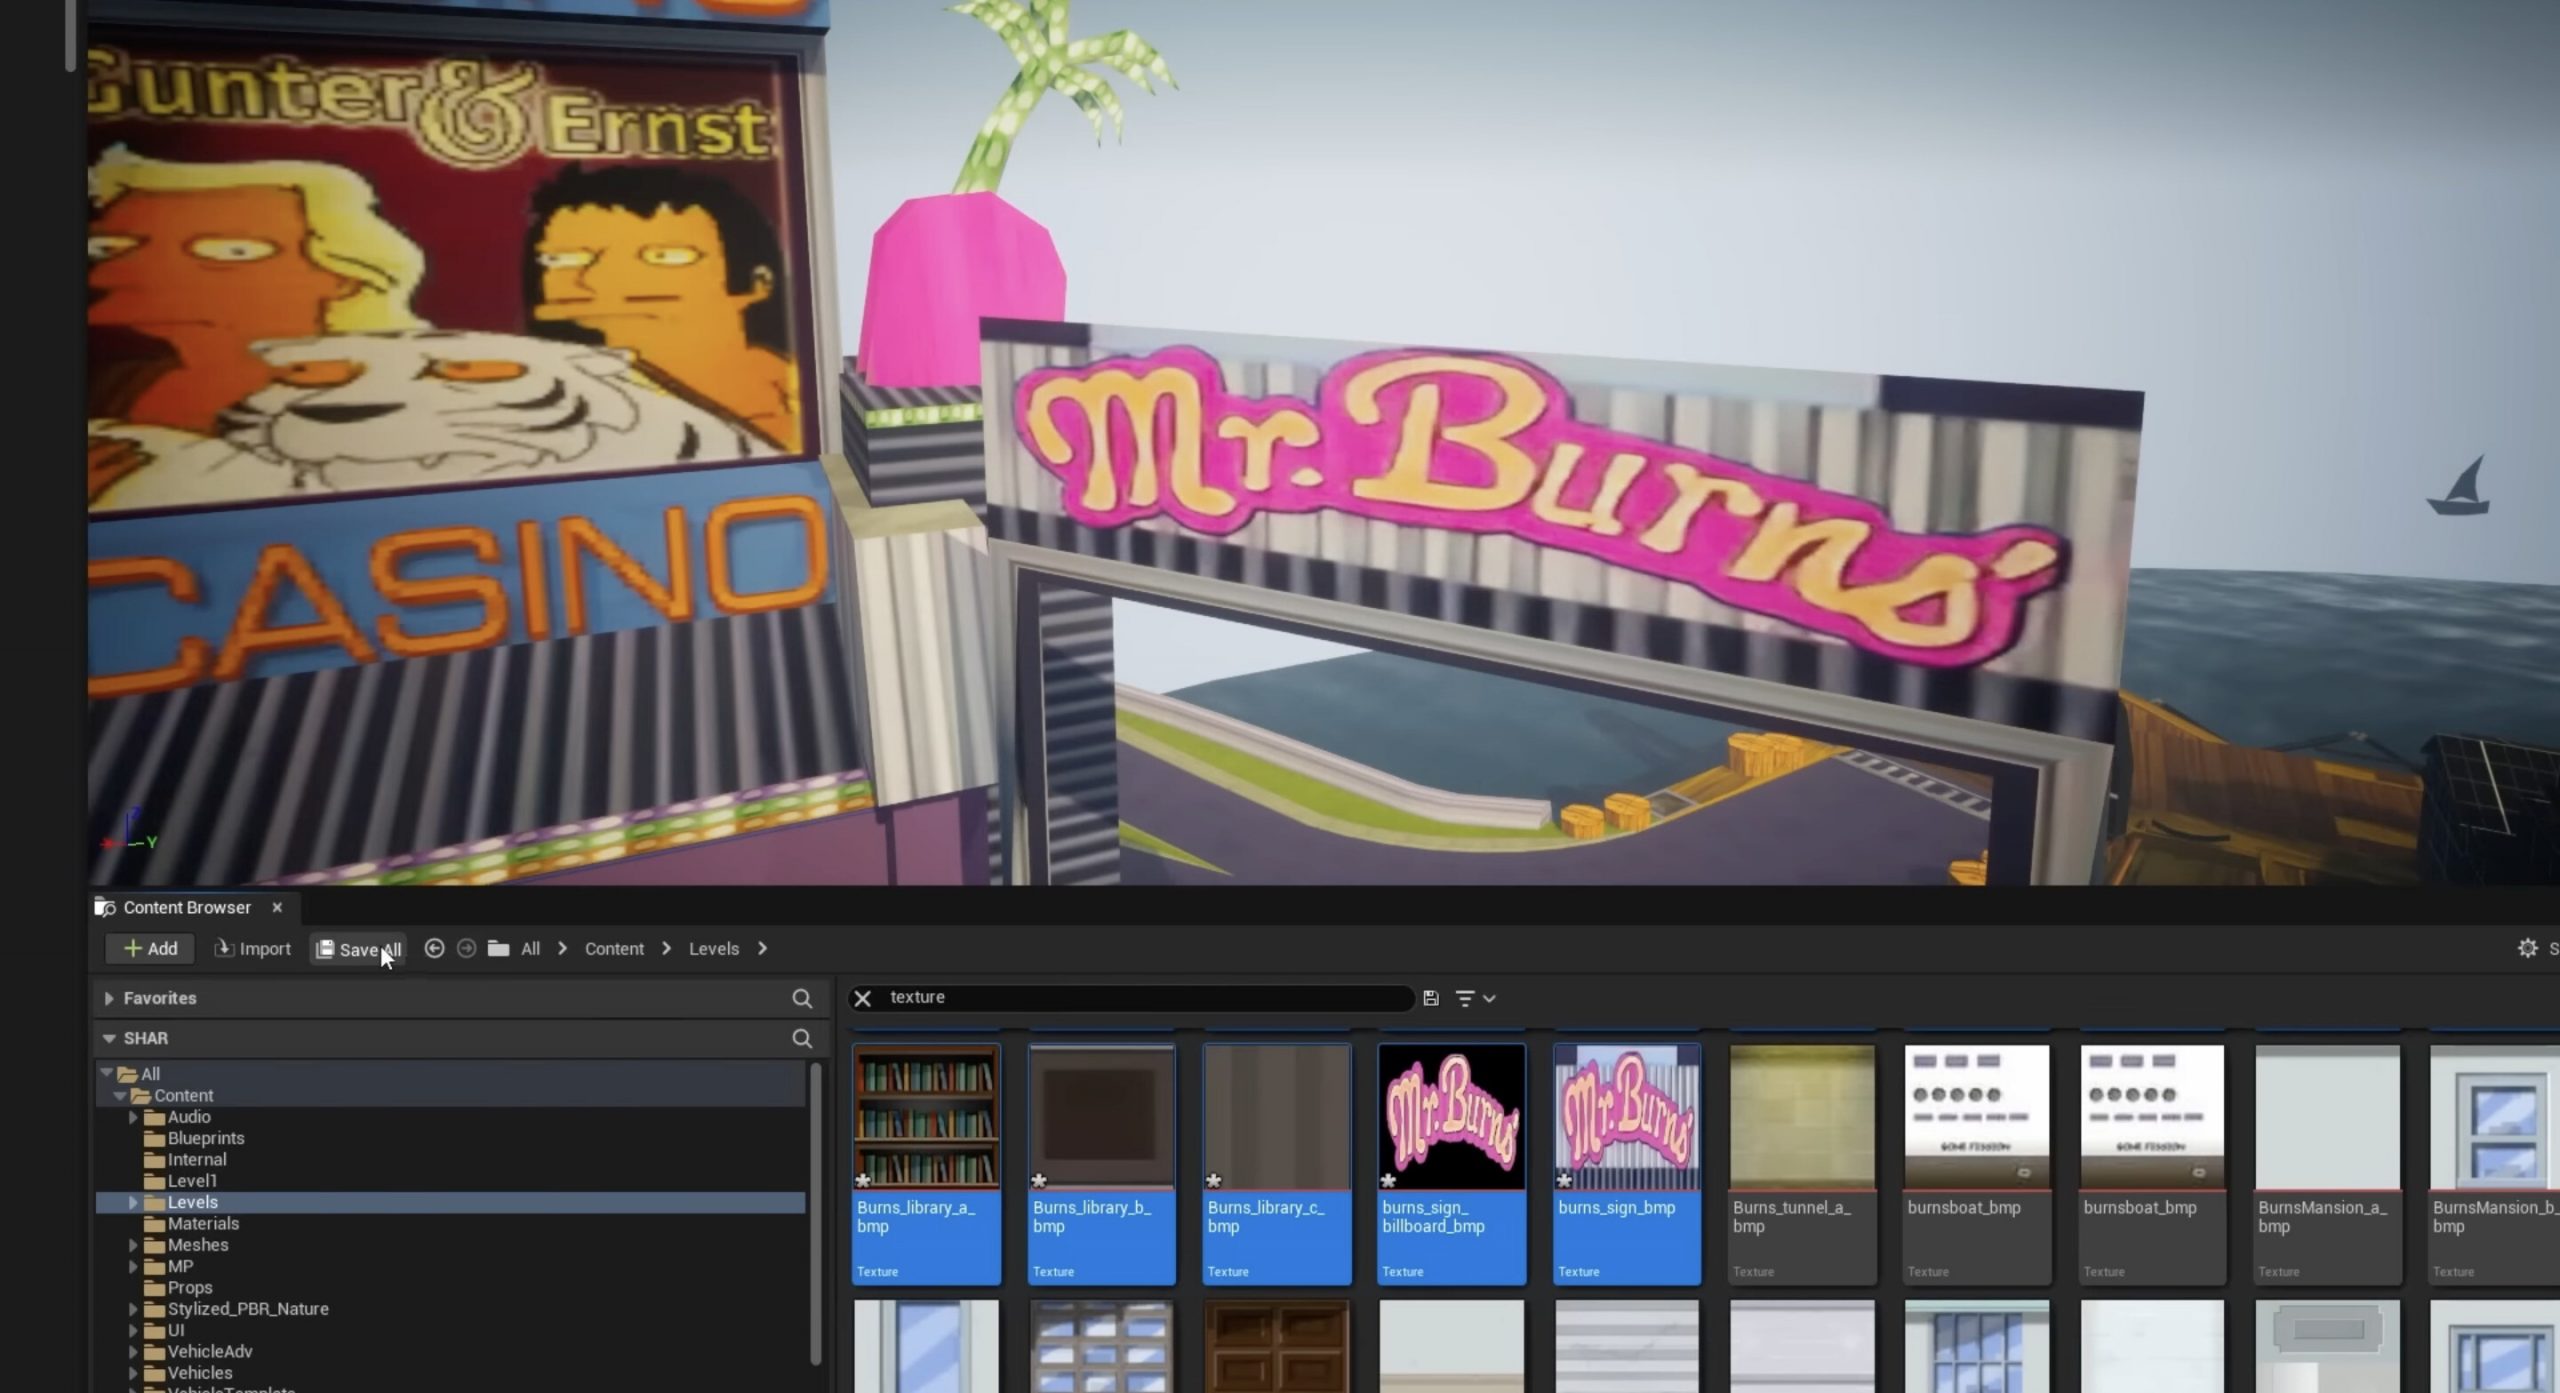
Task: Open Content Browser settings gear
Action: point(2527,948)
